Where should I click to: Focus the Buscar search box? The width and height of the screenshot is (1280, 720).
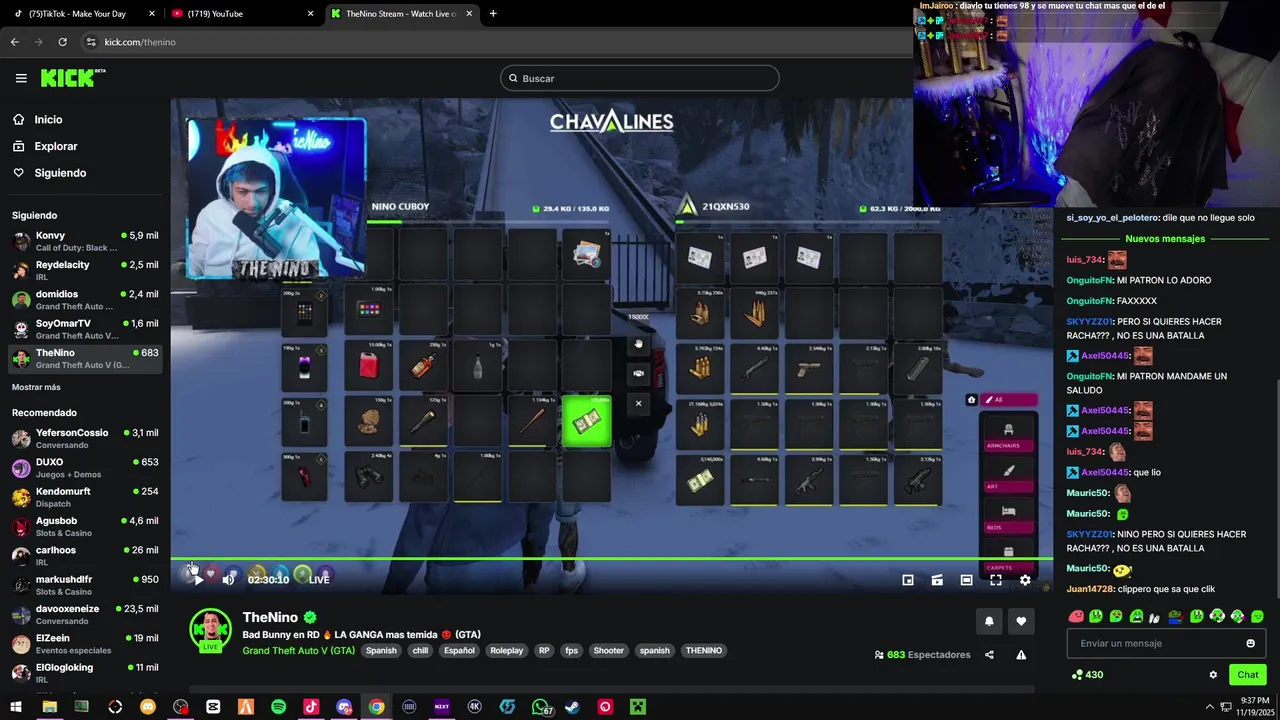tap(640, 78)
